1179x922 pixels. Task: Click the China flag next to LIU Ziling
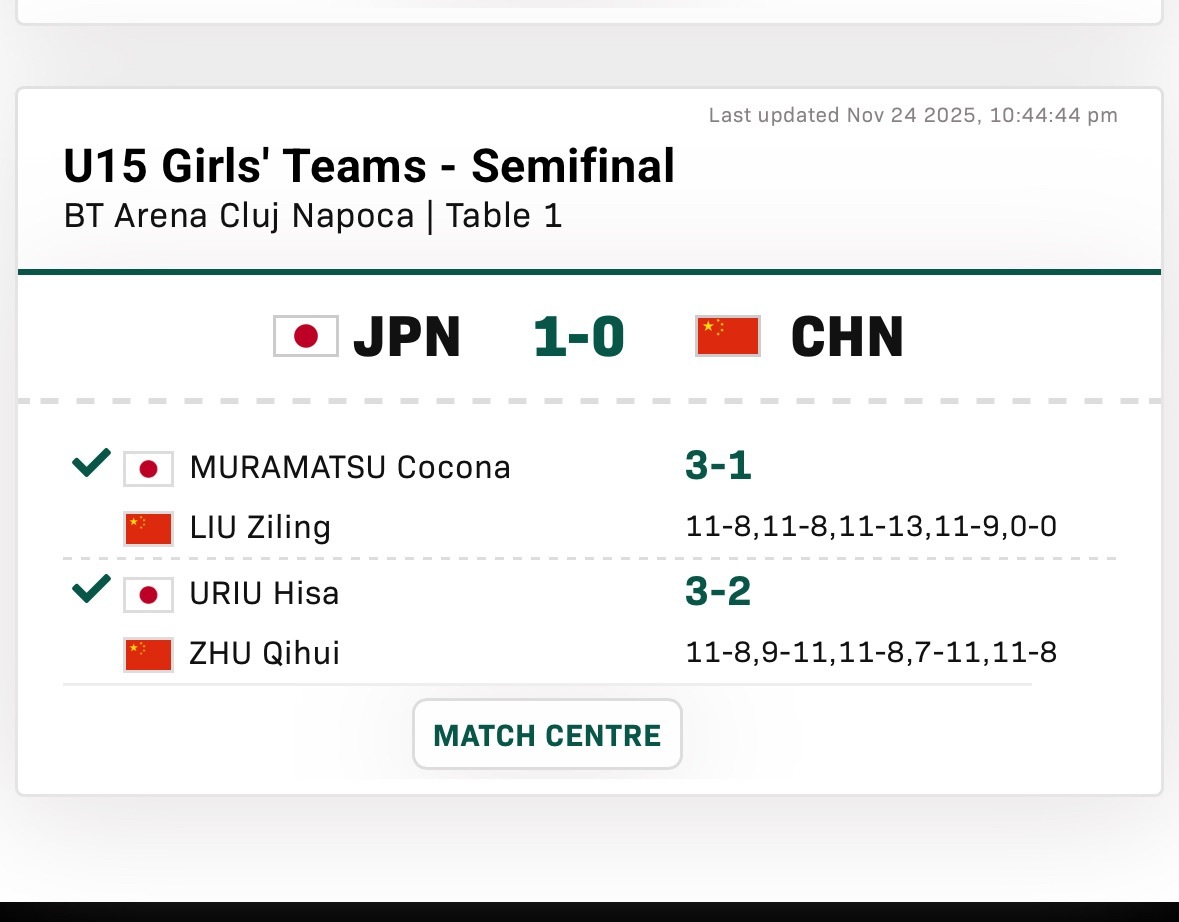148,528
